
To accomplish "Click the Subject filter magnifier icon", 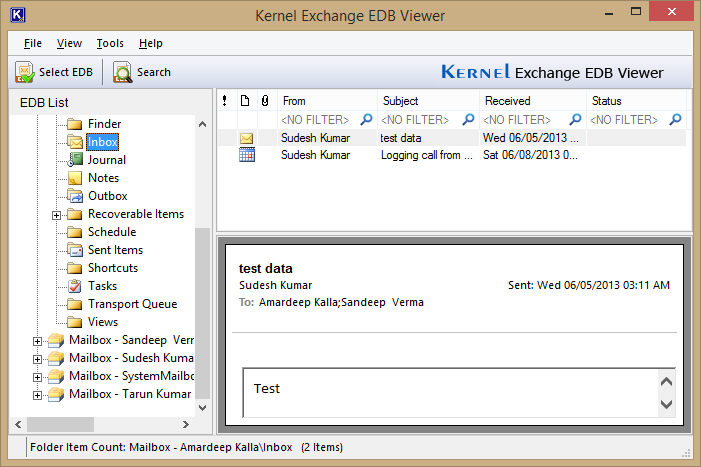I will (x=468, y=120).
